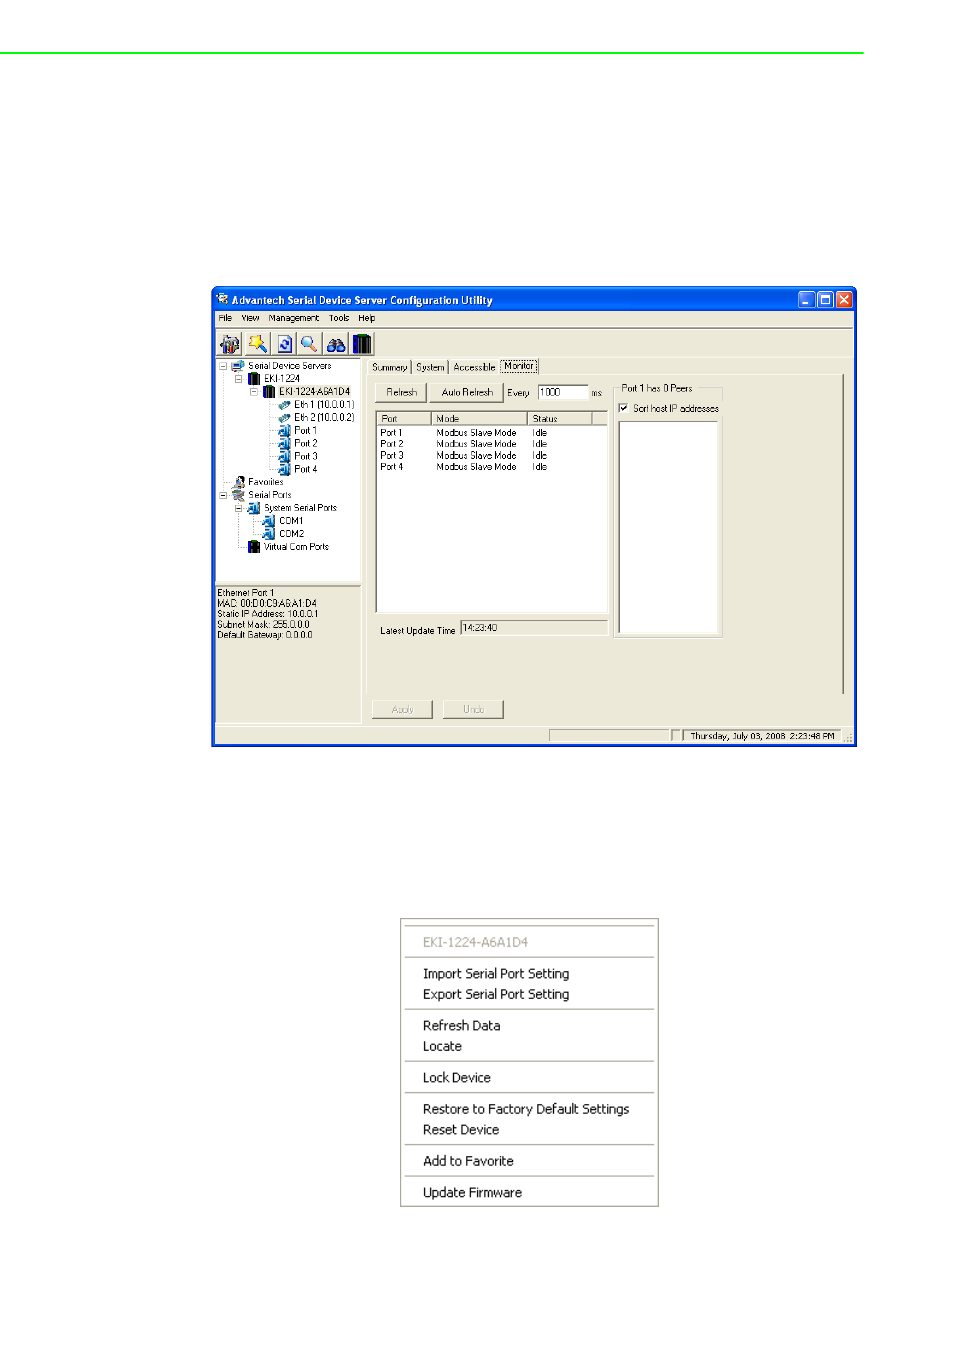Switch to the Accessible tab
Image resolution: width=954 pixels, height=1350 pixels.
pos(474,367)
